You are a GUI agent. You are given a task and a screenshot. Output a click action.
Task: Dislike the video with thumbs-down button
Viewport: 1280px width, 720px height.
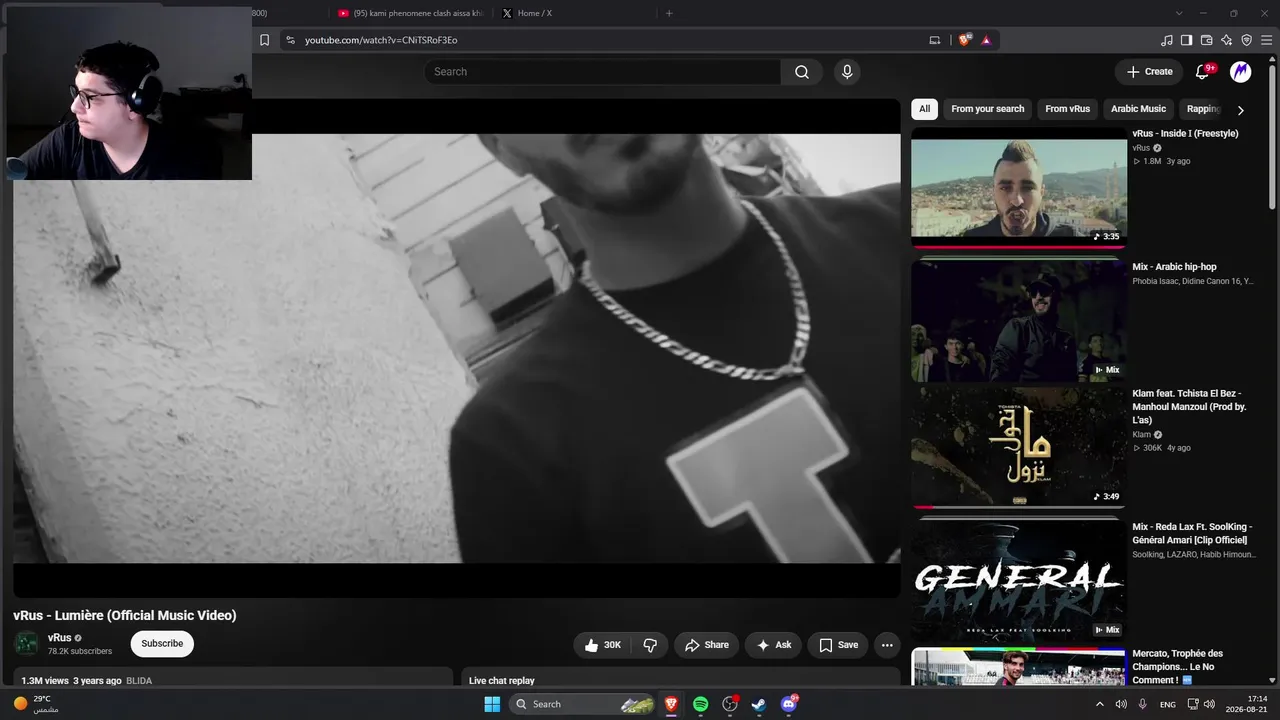[650, 645]
